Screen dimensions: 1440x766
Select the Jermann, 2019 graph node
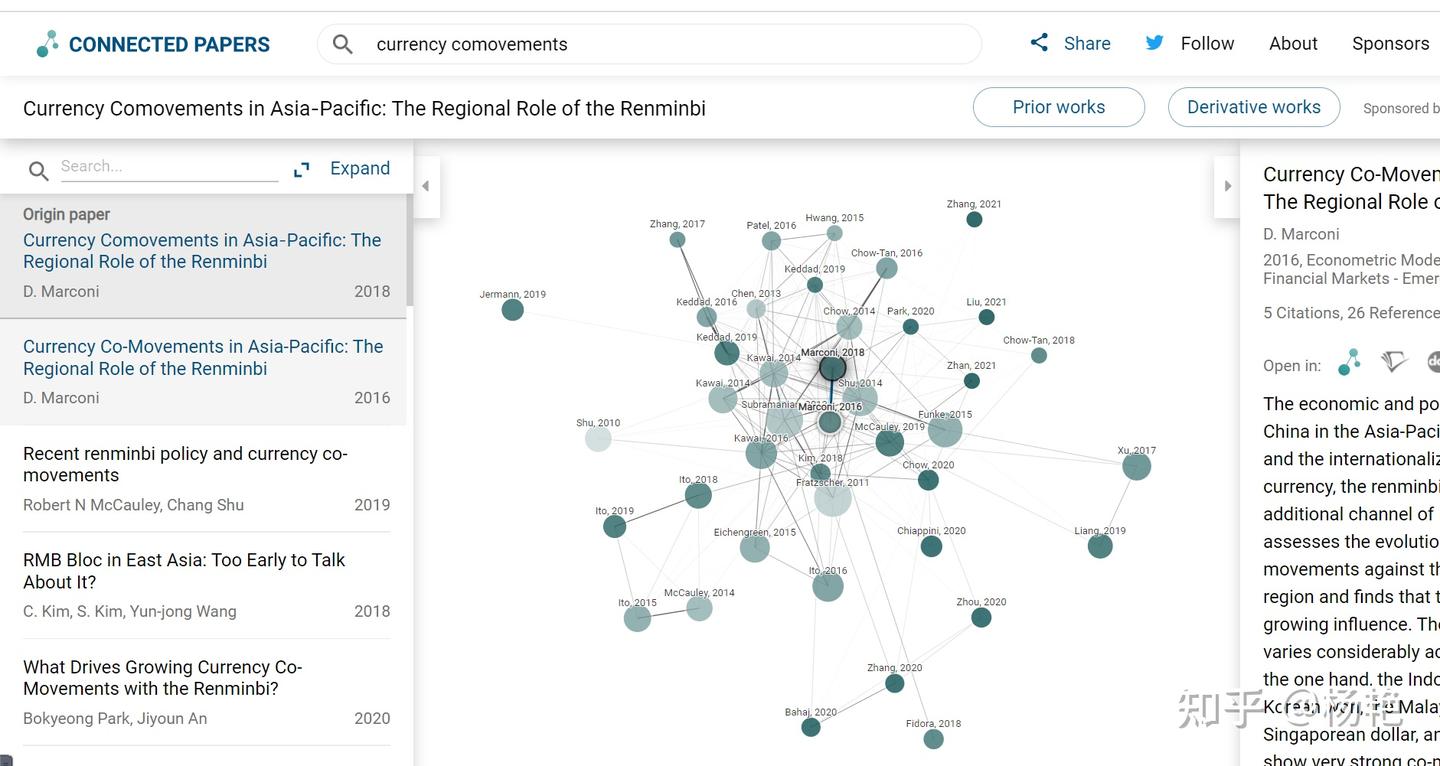pos(512,310)
